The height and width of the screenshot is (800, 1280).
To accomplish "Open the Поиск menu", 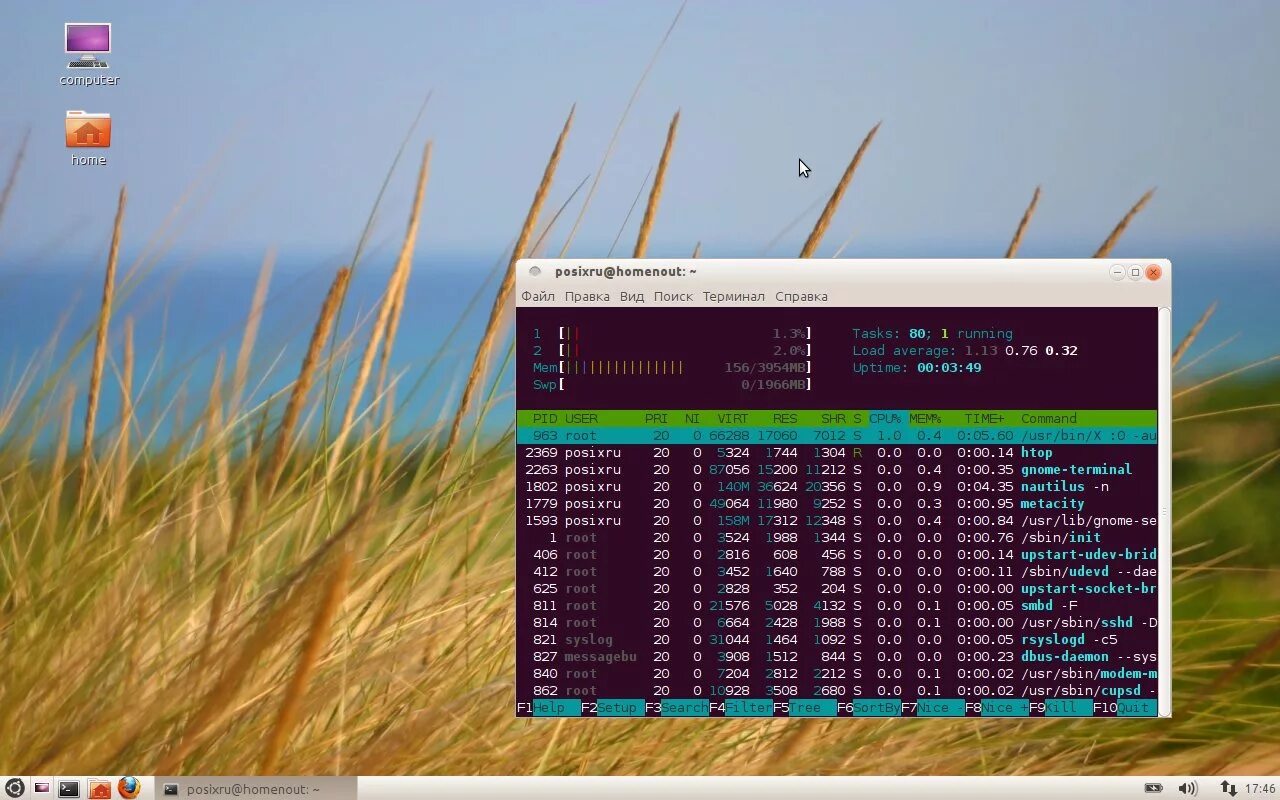I will [x=673, y=296].
